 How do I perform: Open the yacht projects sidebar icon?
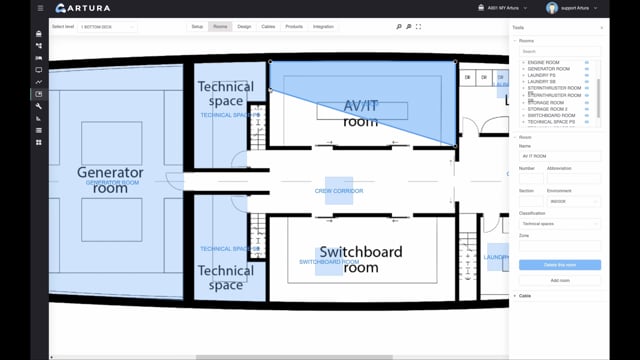pyautogui.click(x=39, y=34)
